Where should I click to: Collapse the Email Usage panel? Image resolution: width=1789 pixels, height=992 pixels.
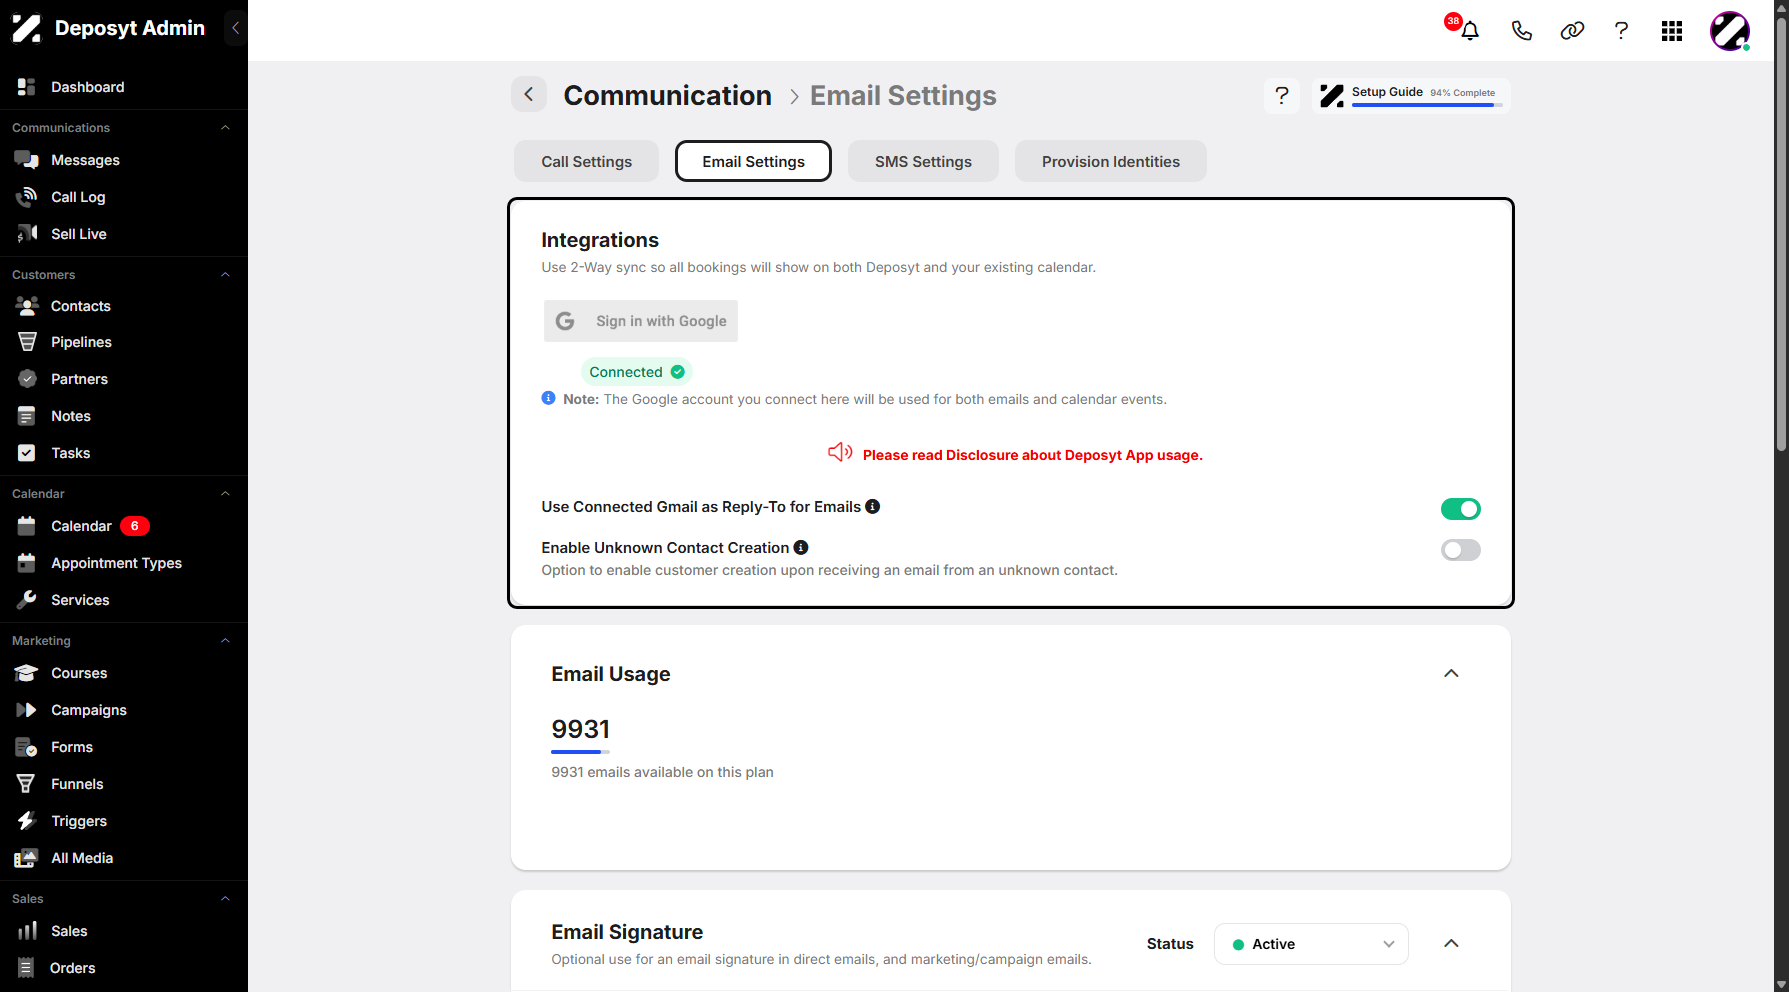1451,674
